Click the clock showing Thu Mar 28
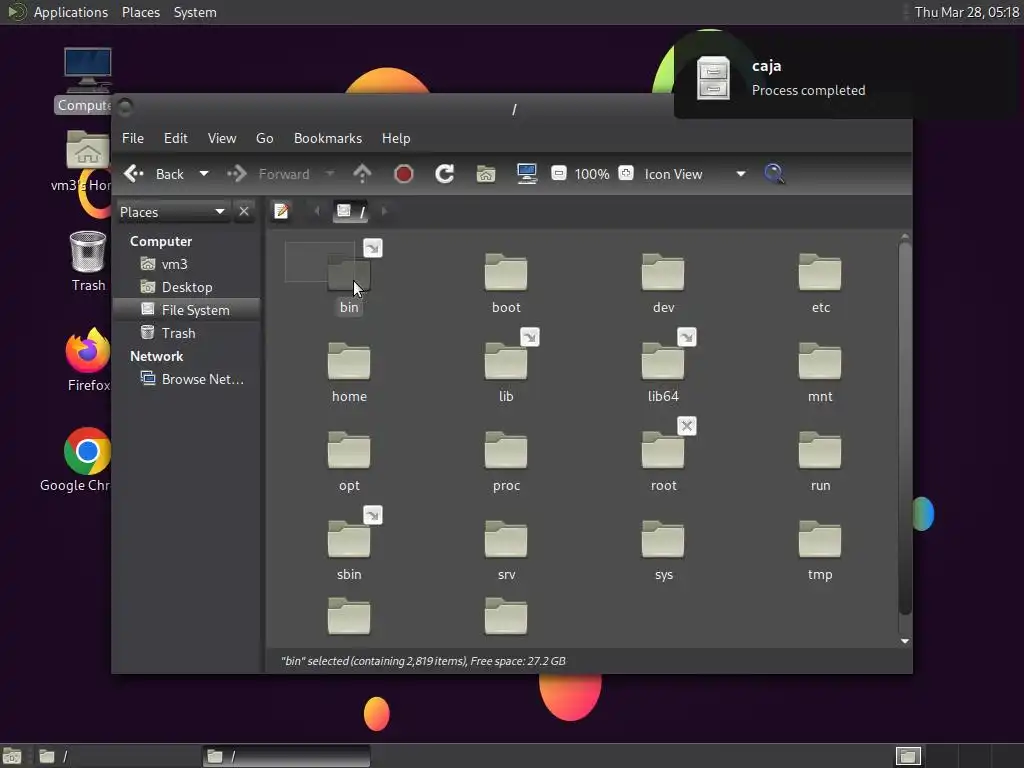 (x=967, y=12)
